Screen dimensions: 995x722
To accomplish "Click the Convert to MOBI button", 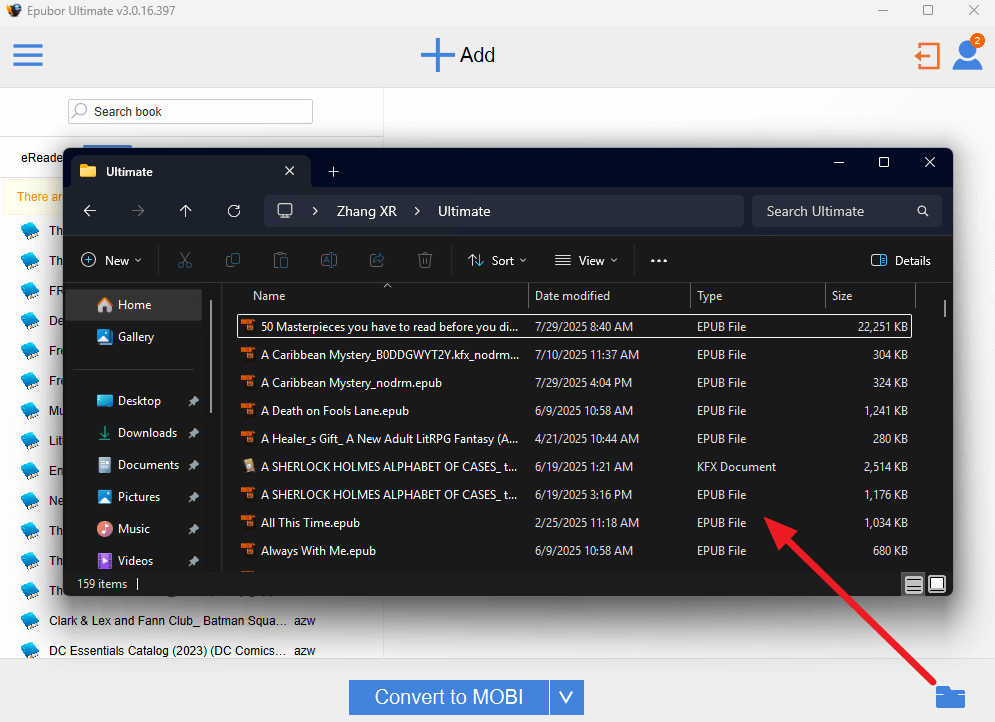I will (449, 697).
